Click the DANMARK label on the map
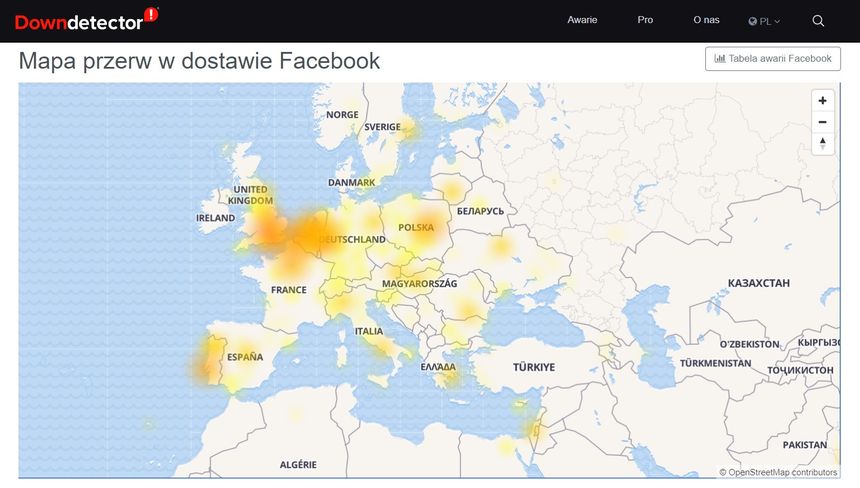This screenshot has width=860, height=488. [352, 182]
